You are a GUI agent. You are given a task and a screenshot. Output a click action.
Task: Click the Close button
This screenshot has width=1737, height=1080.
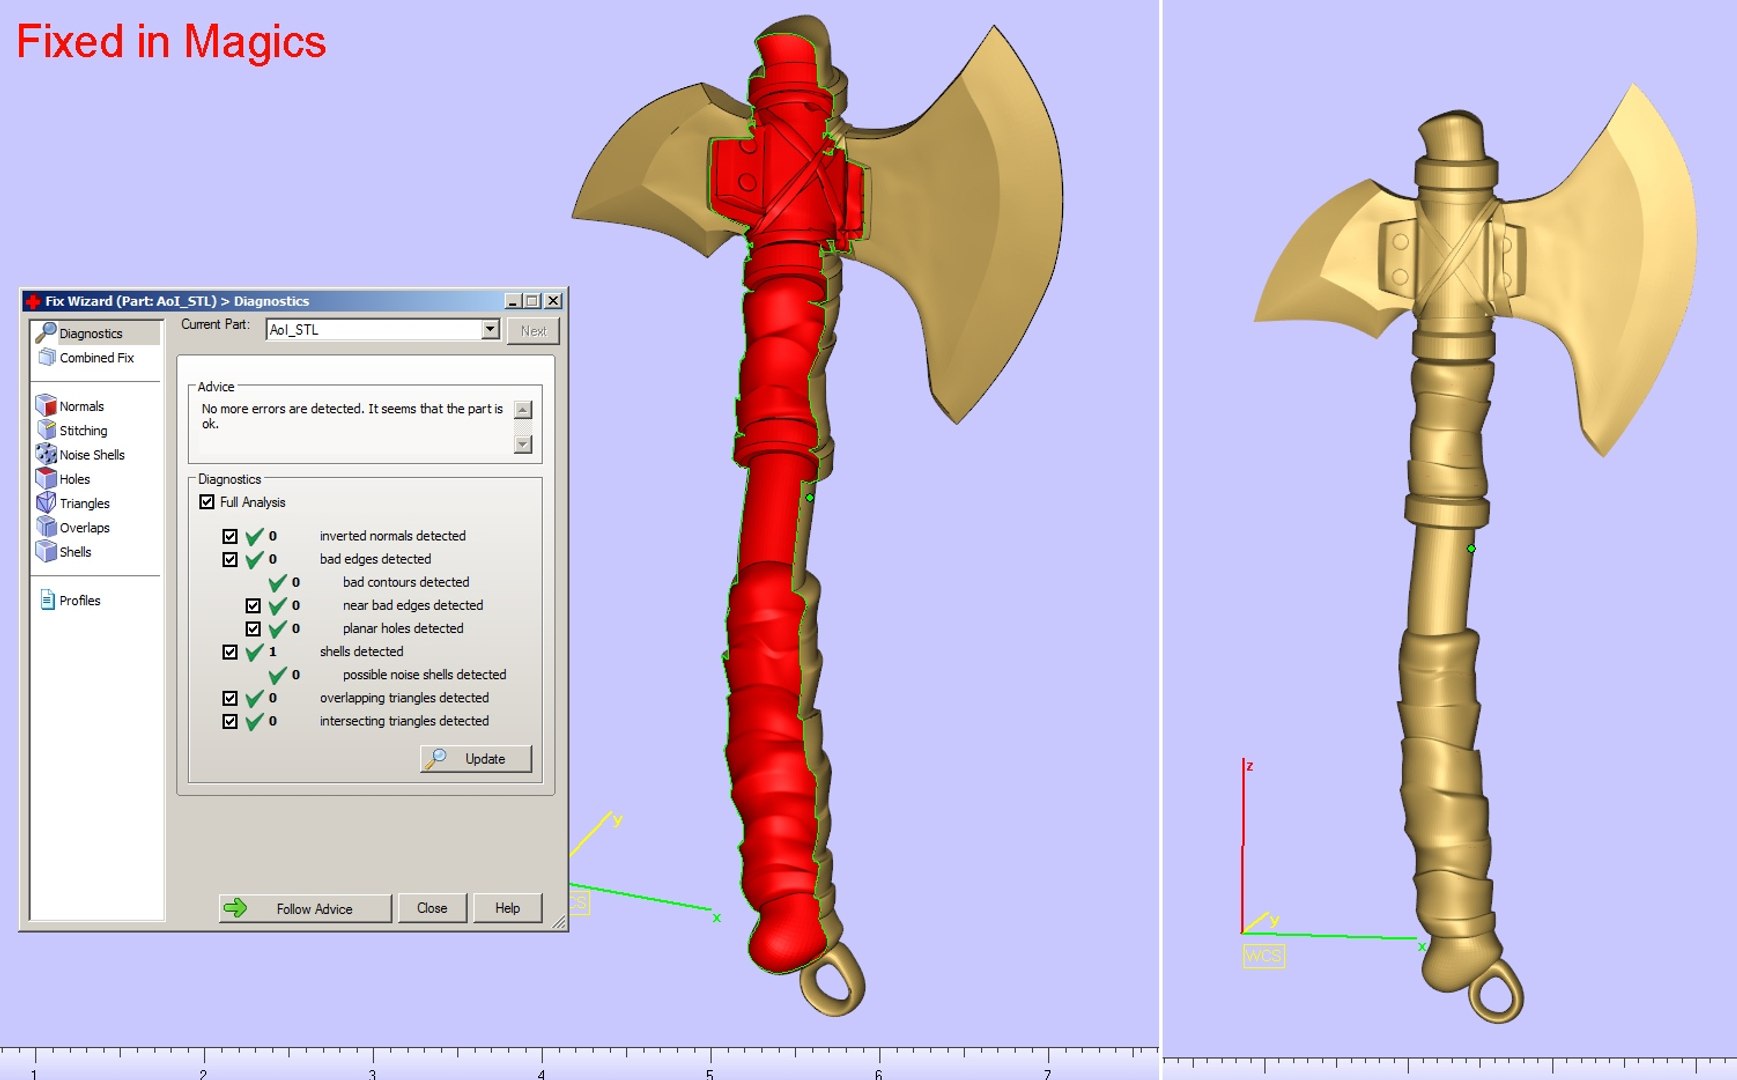point(432,908)
